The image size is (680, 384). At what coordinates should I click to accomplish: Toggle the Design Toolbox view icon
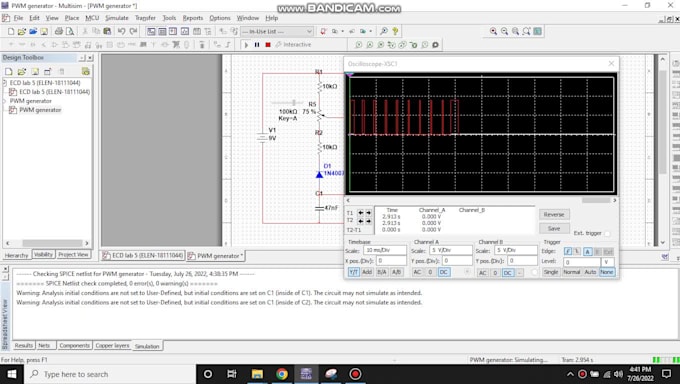pyautogui.click(x=151, y=31)
